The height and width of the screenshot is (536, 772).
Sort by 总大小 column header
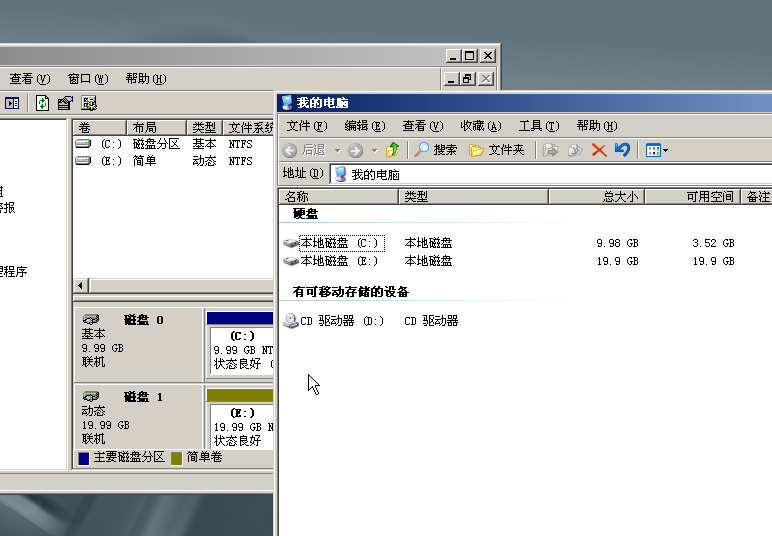[596, 197]
